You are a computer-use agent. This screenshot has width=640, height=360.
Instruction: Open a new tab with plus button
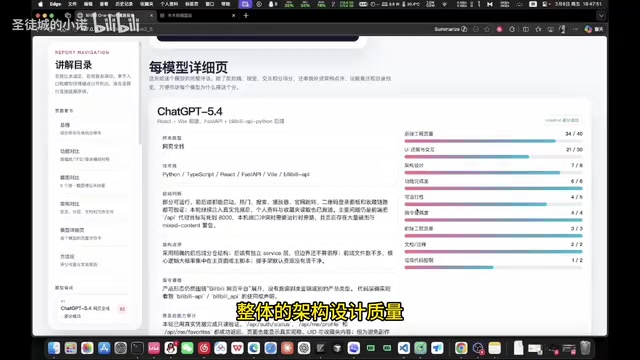point(246,16)
